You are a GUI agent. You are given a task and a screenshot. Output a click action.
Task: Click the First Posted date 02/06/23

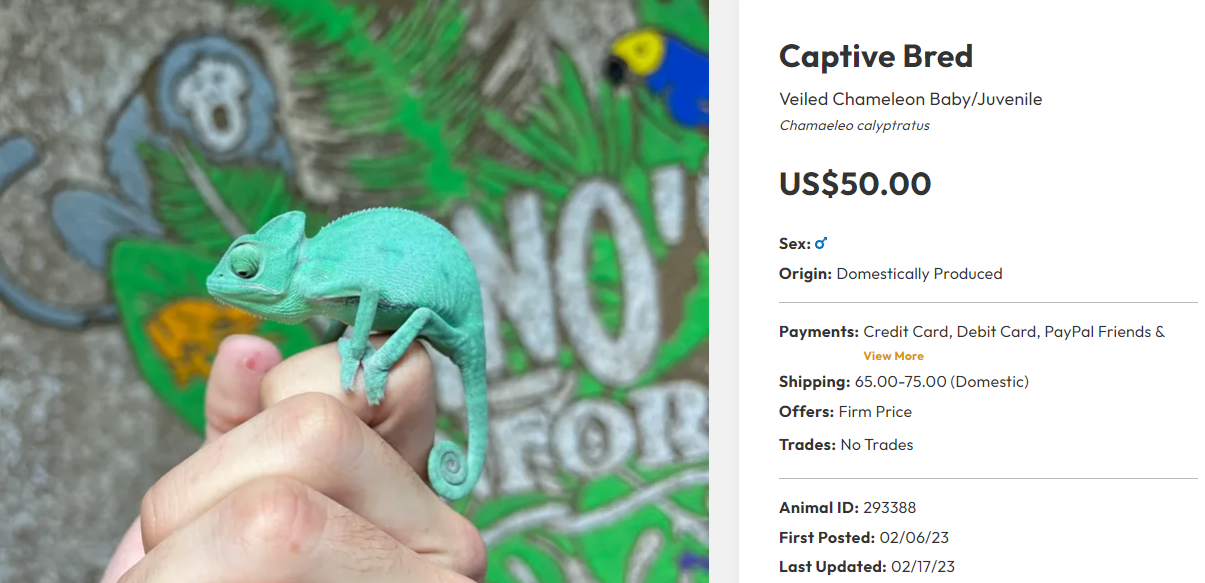[912, 538]
